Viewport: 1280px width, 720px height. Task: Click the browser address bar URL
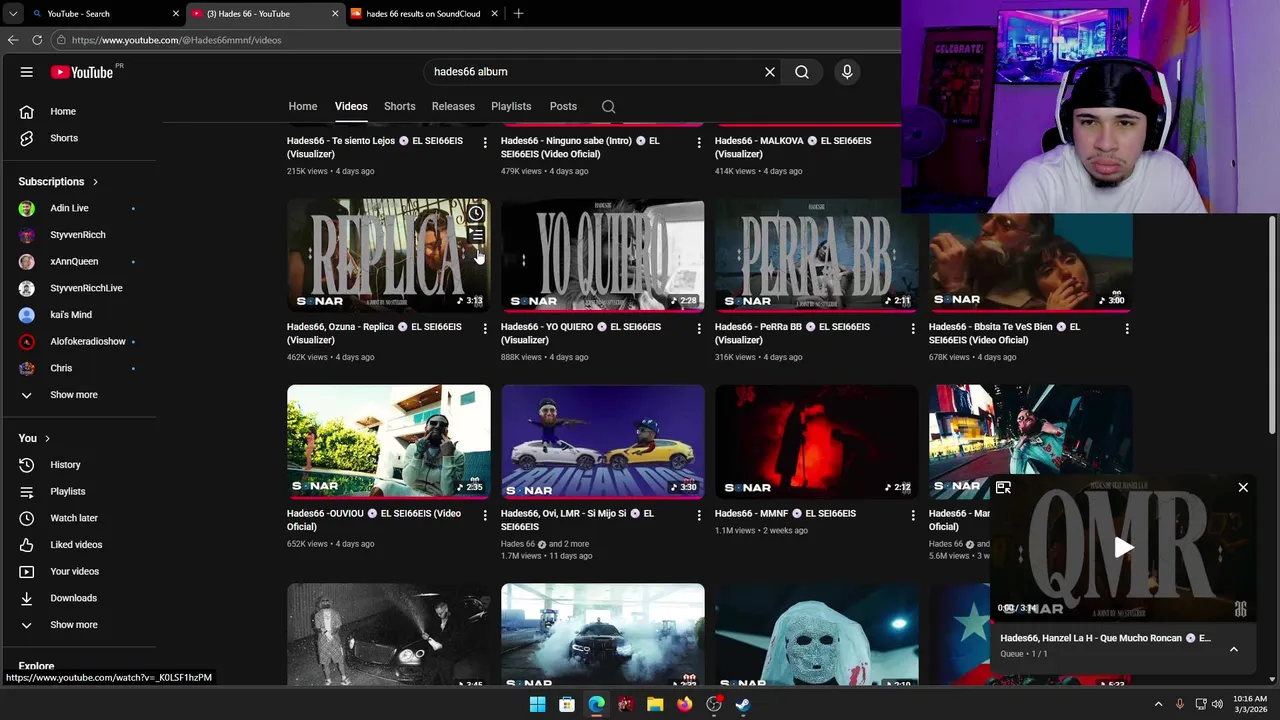(177, 40)
